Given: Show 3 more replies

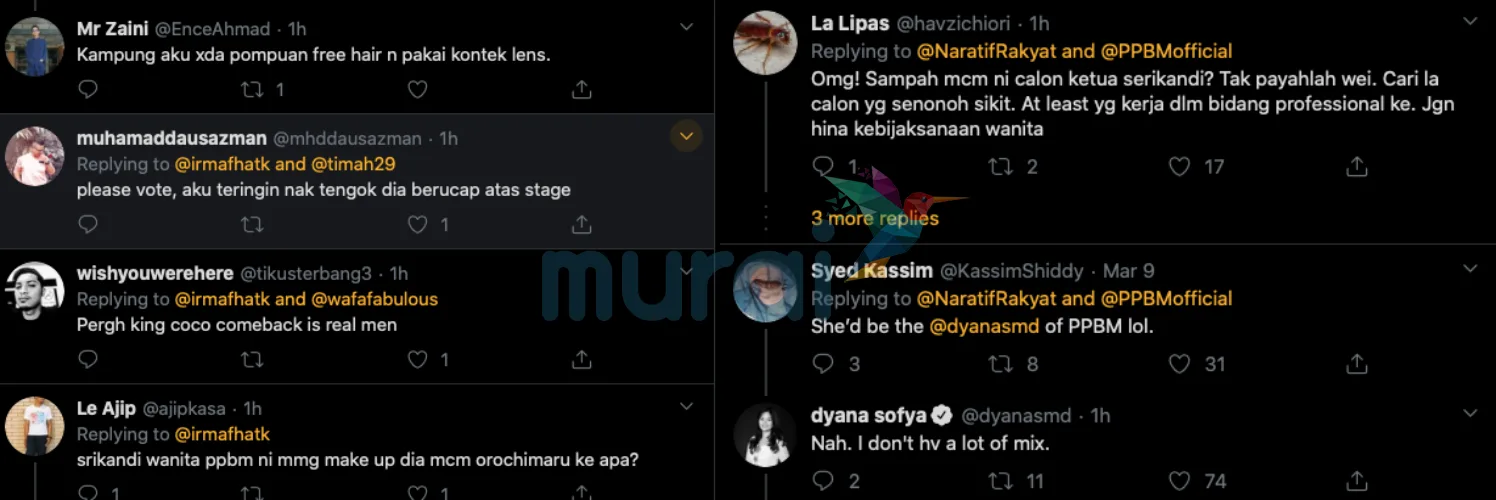Looking at the screenshot, I should (x=875, y=218).
